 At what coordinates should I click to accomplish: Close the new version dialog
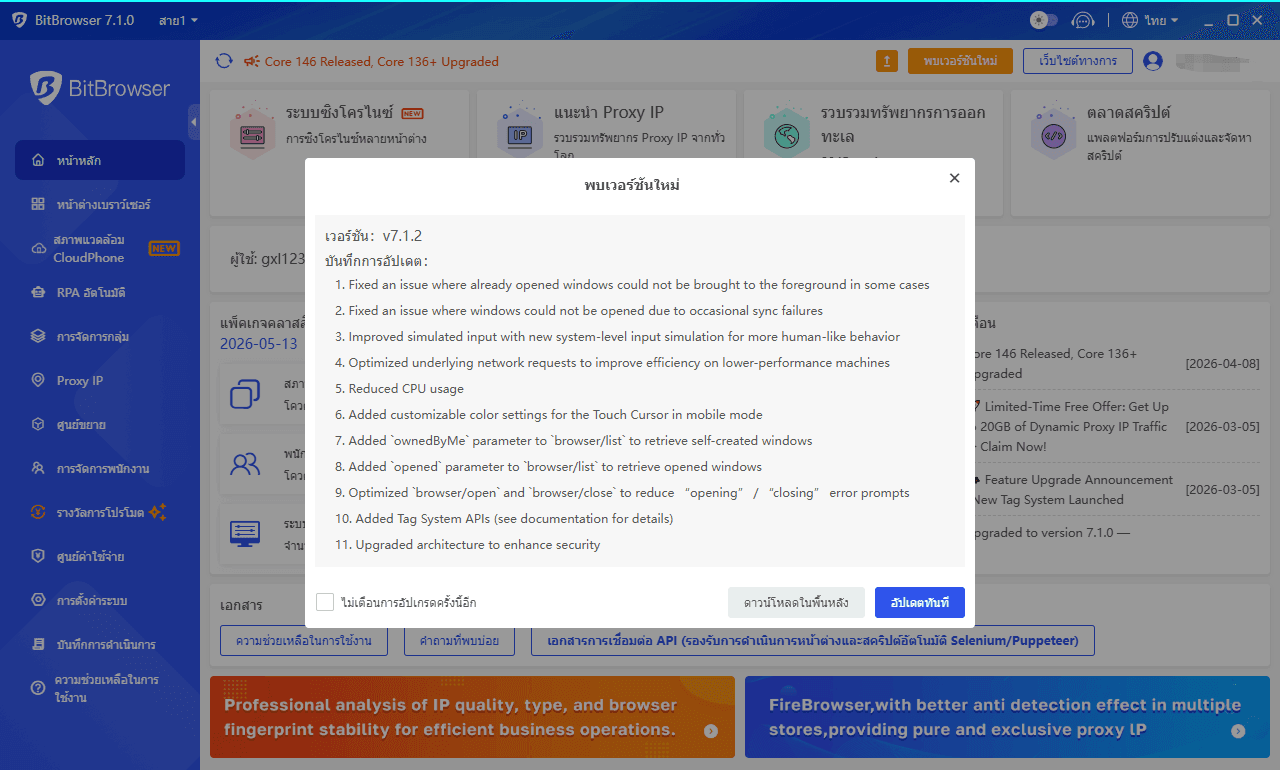(x=954, y=178)
